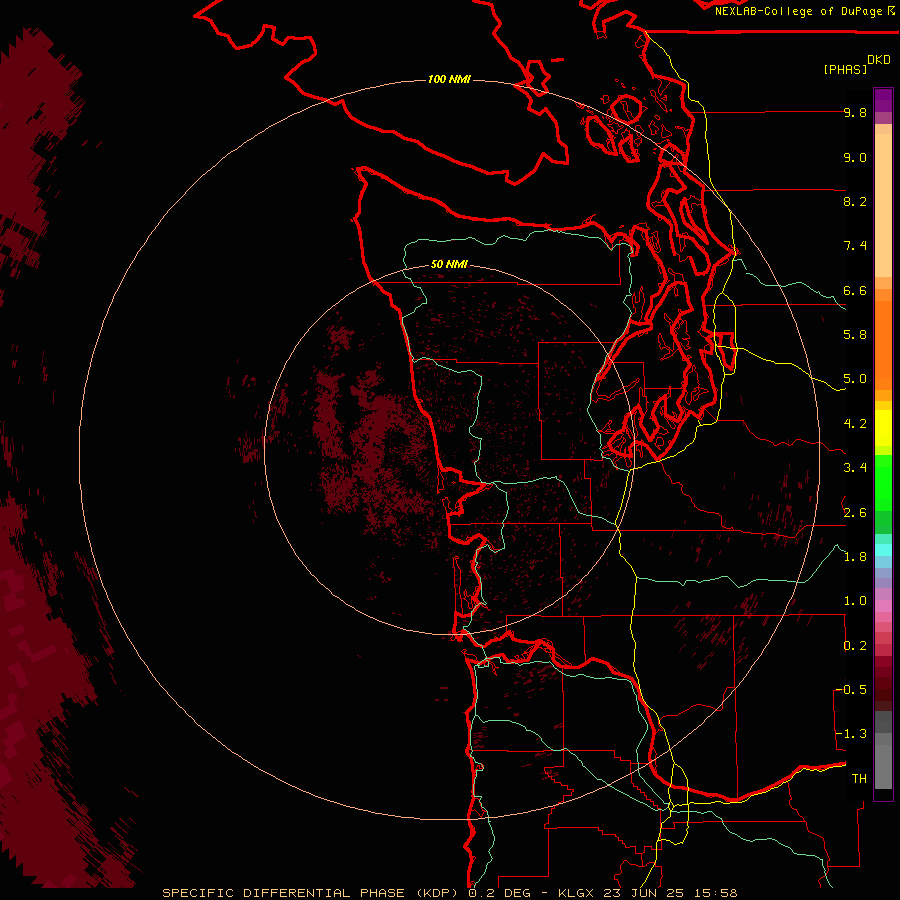900x900 pixels.
Task: Click the DKD legend heading
Action: click(879, 60)
